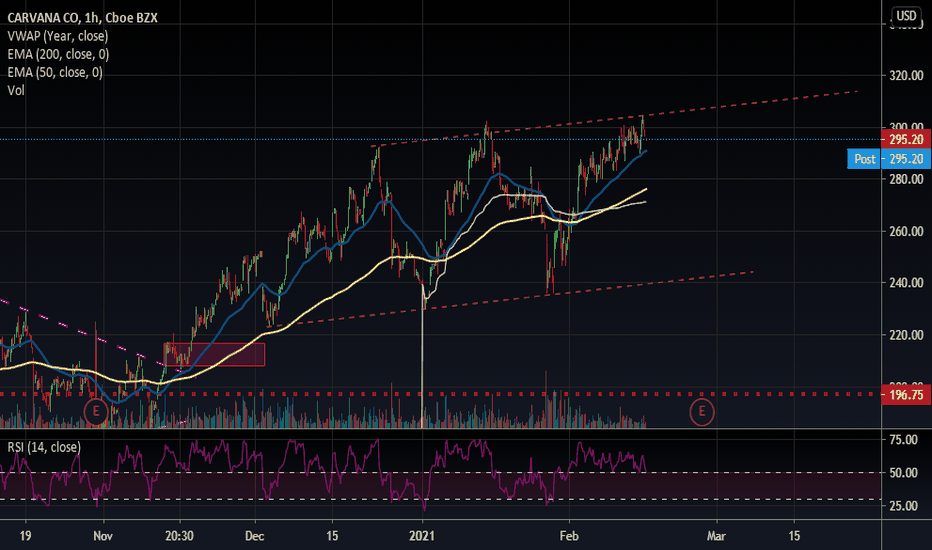932x550 pixels.
Task: Click the RSI 50.00 scale label
Action: pyautogui.click(x=903, y=473)
